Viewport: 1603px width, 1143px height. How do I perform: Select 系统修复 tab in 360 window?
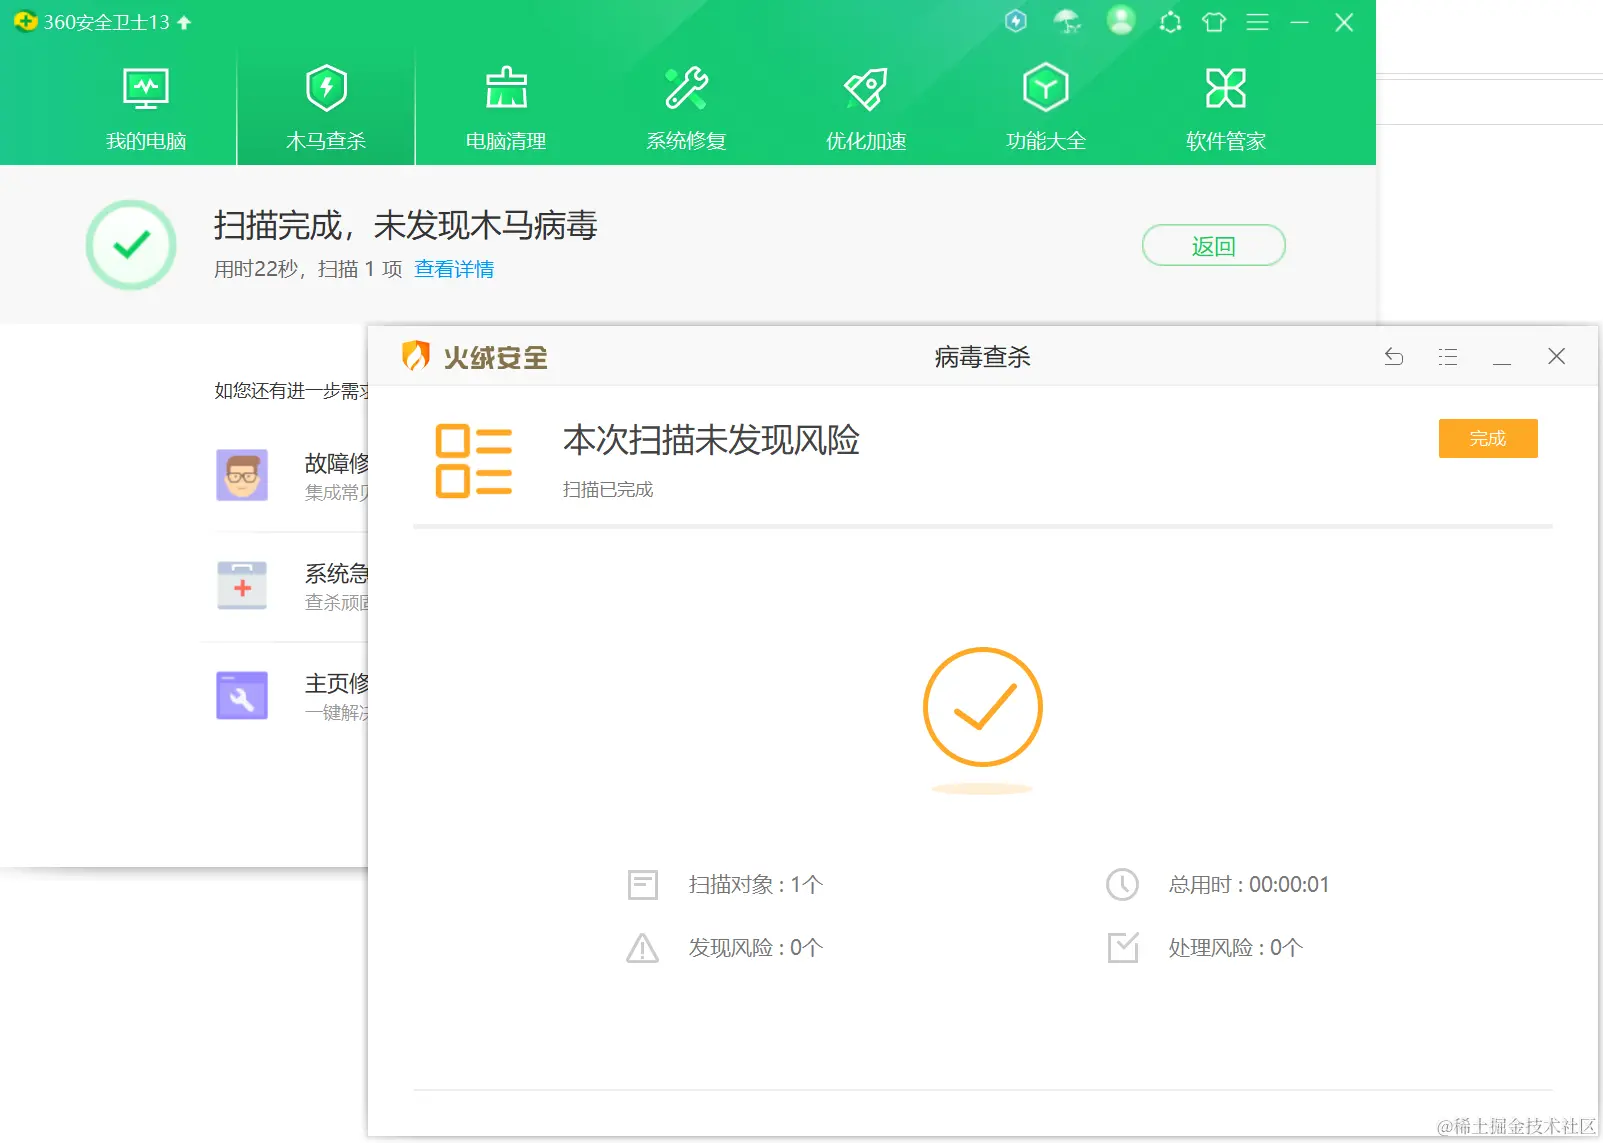pyautogui.click(x=686, y=109)
